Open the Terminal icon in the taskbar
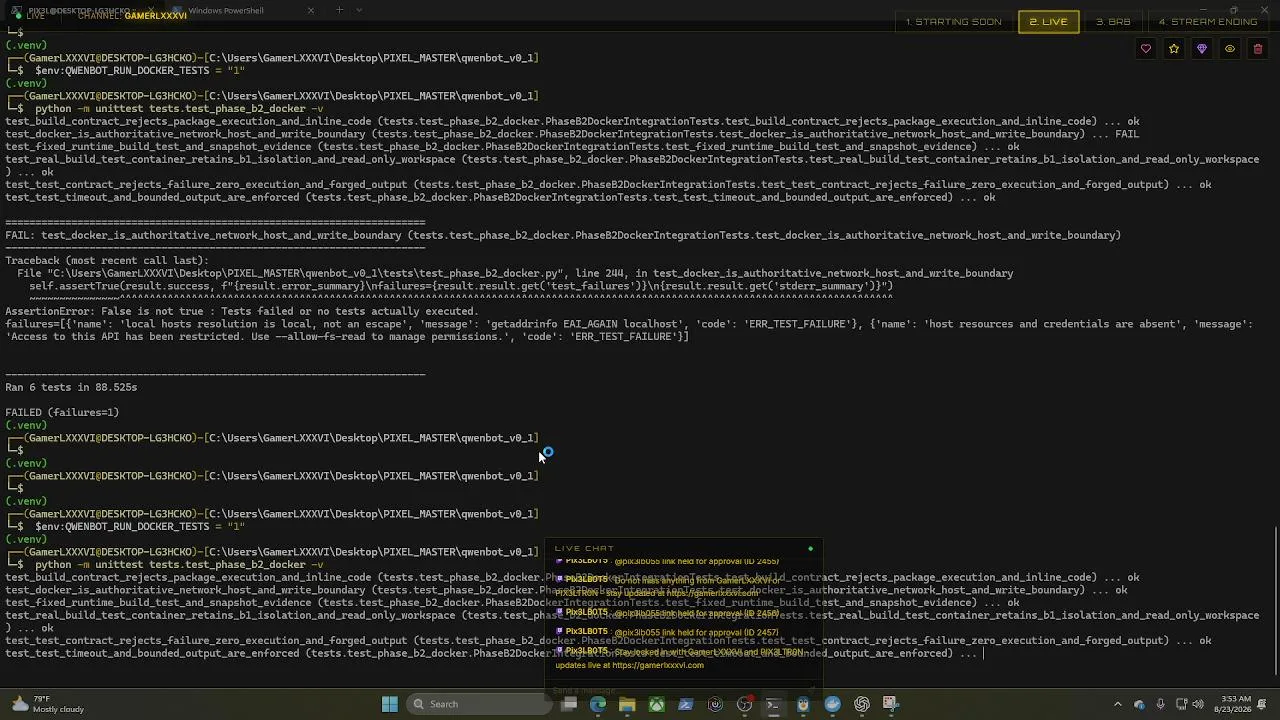The image size is (1280, 720). coord(773,704)
